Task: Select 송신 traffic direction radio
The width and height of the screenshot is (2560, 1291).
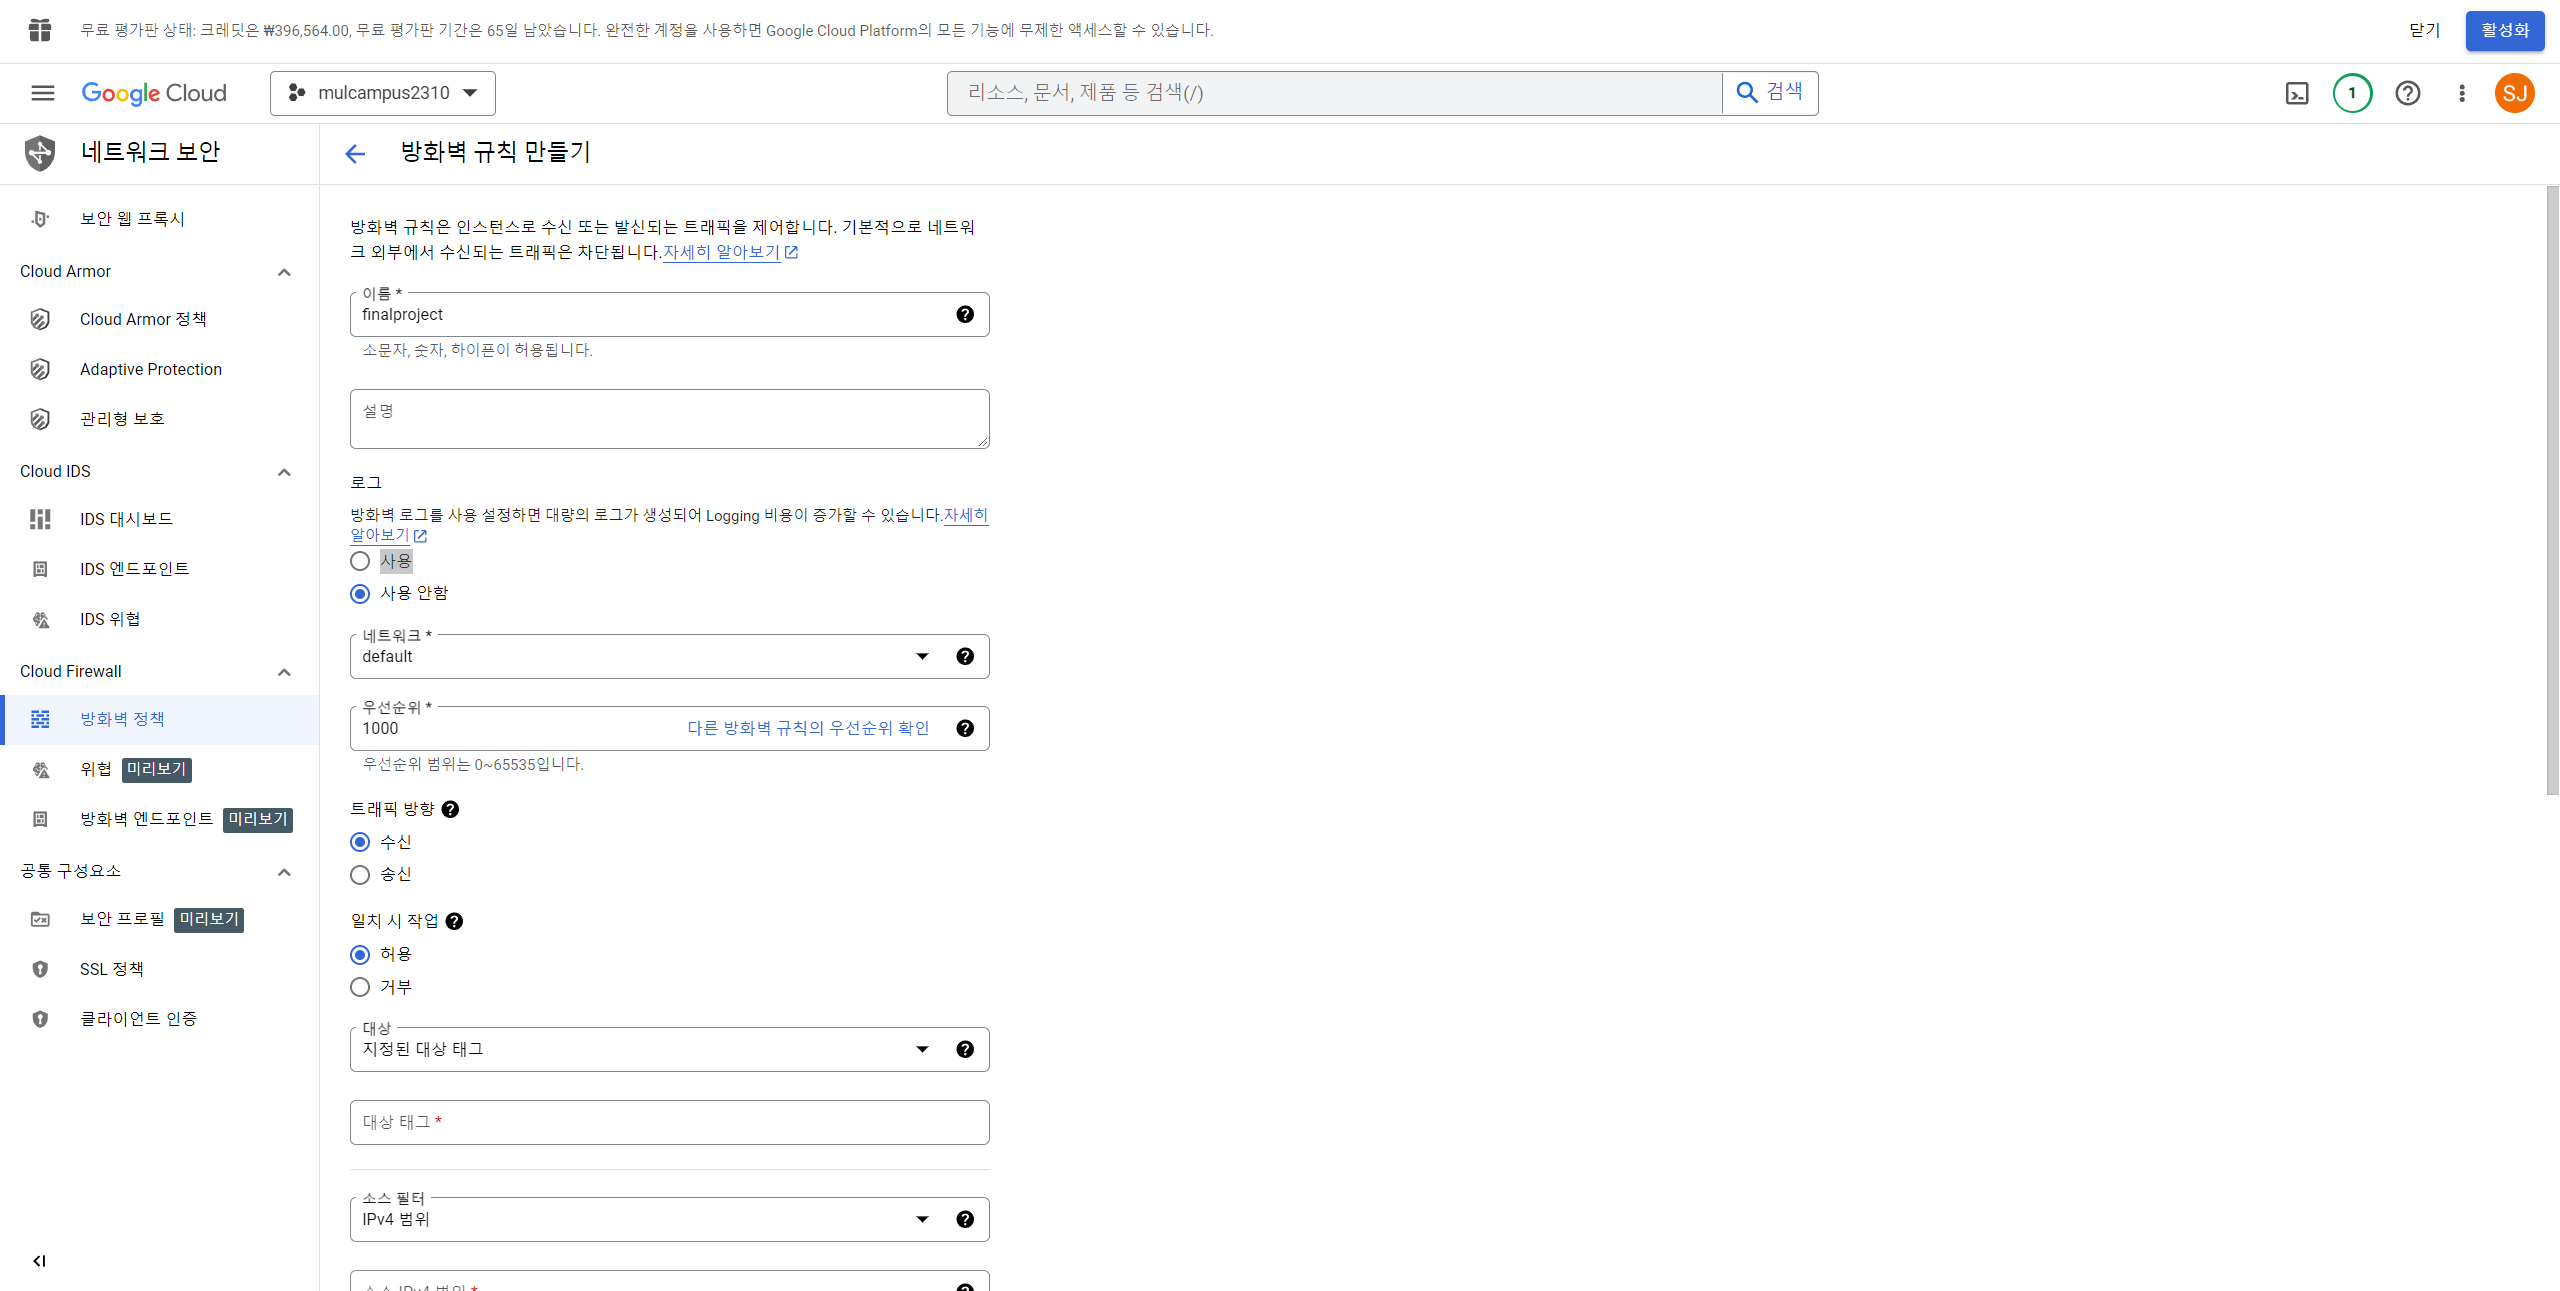Action: click(360, 875)
